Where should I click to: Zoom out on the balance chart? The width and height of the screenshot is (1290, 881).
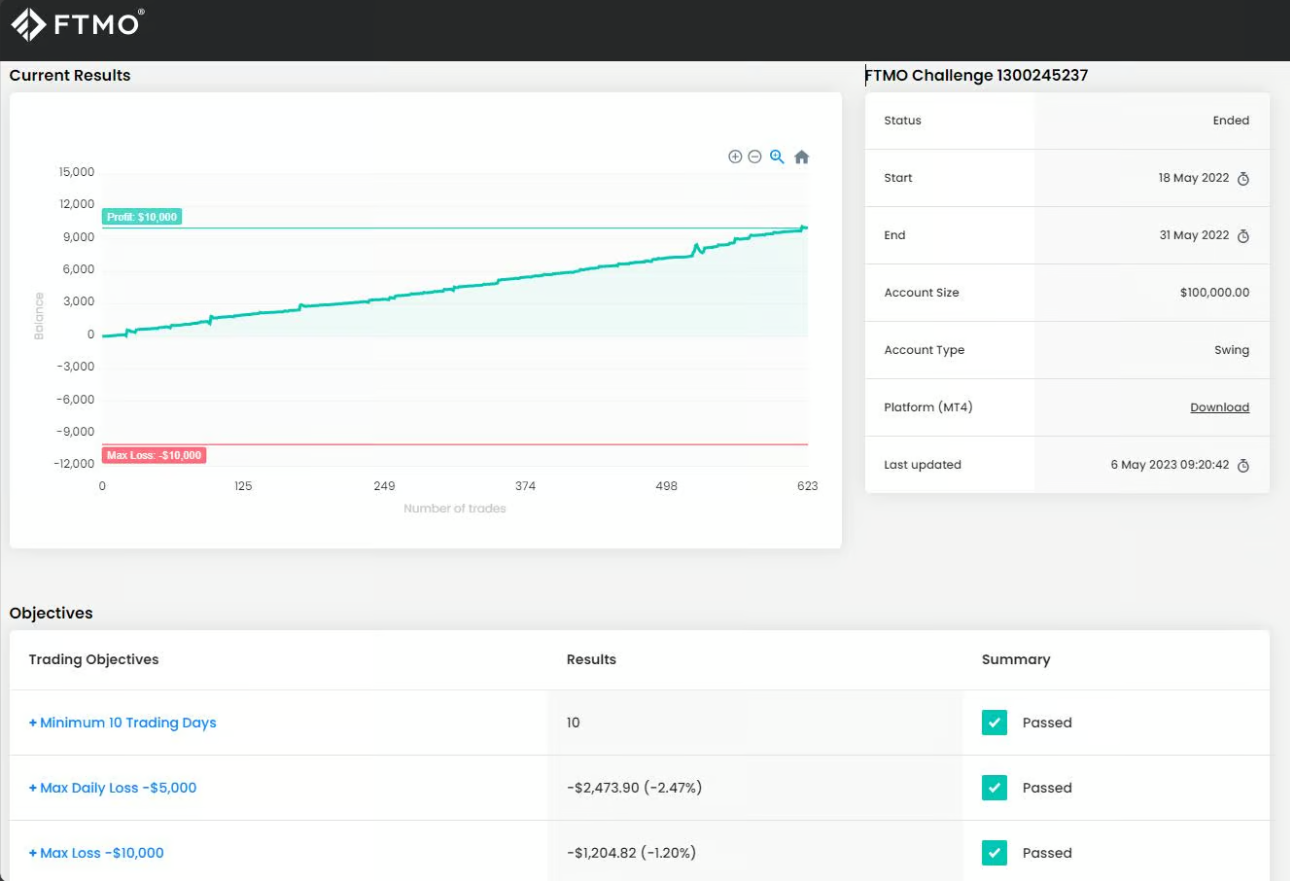[x=755, y=157]
